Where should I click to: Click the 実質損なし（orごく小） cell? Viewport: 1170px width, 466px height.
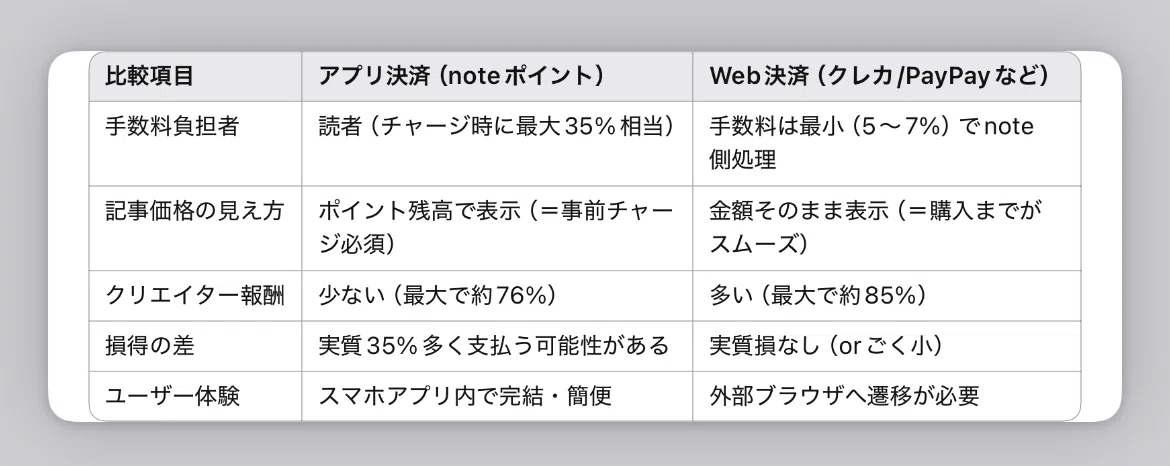pos(886,346)
